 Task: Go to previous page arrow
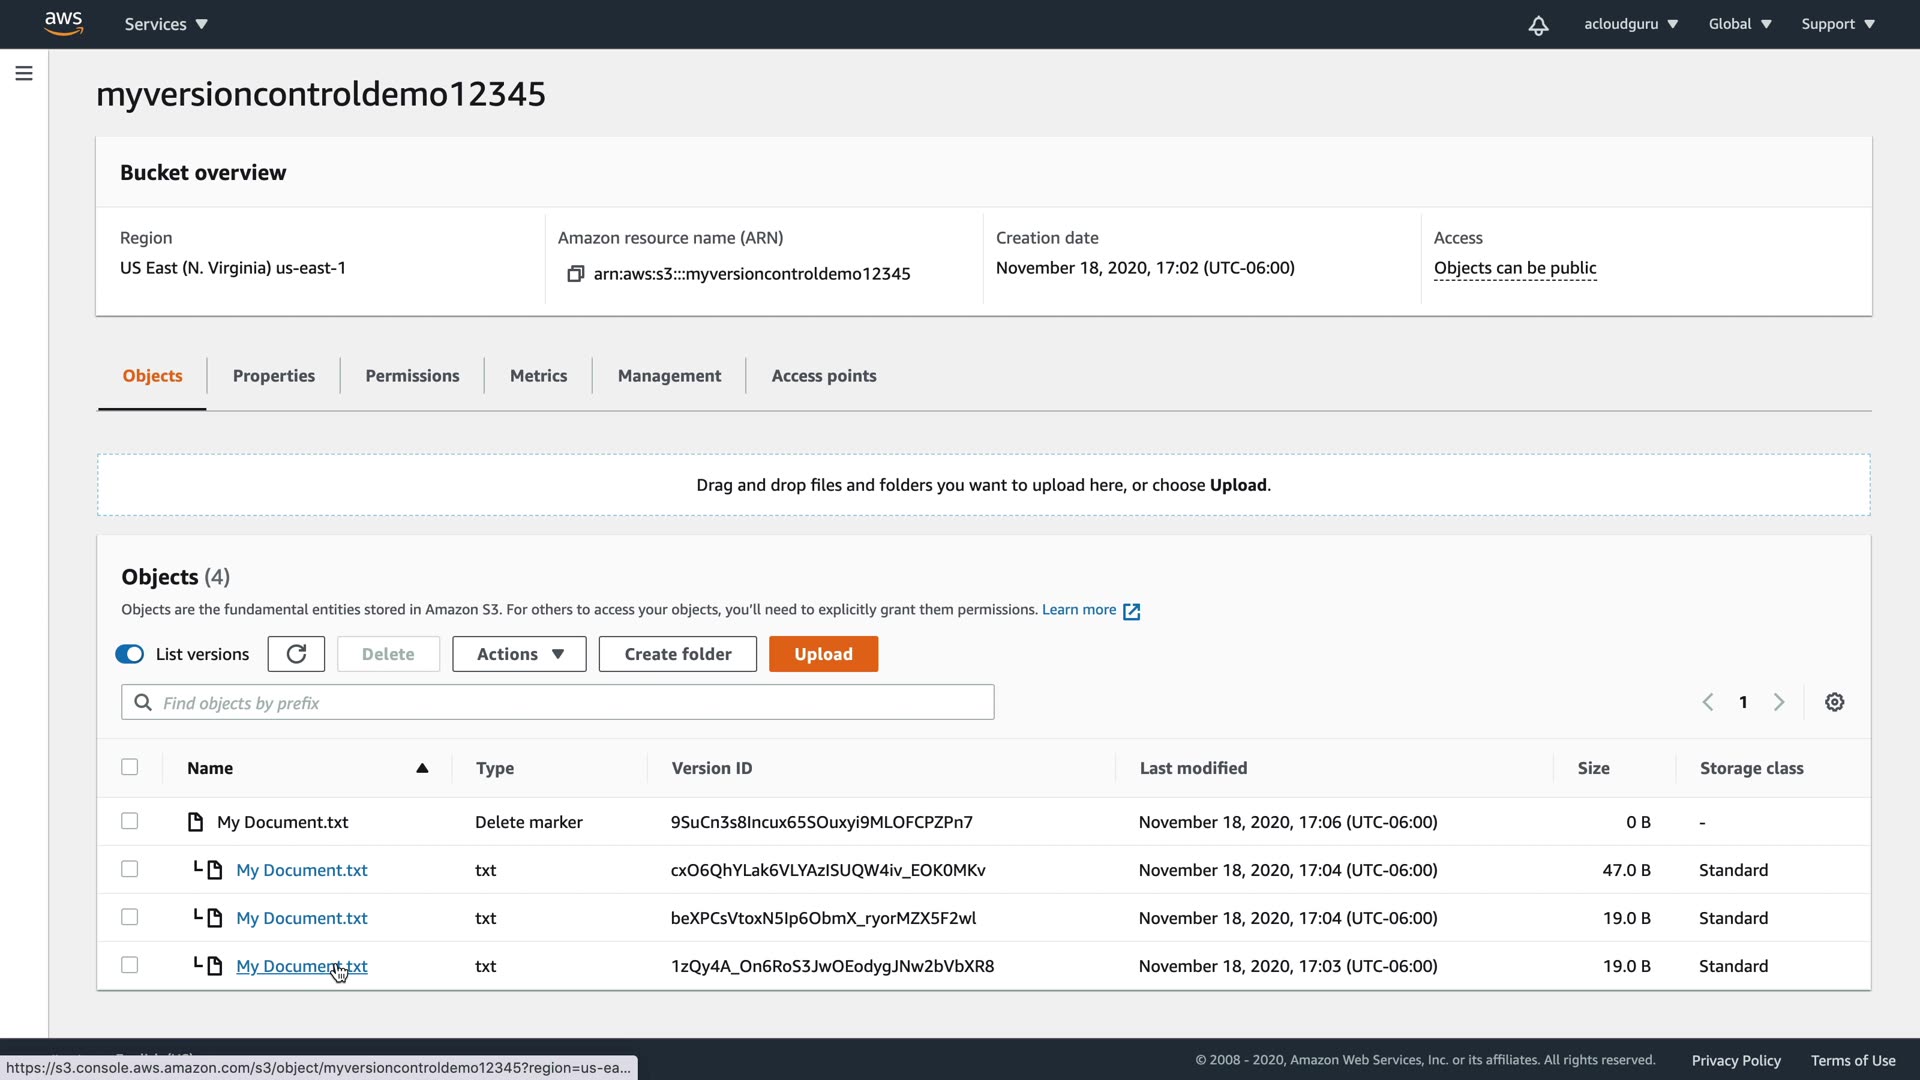(x=1708, y=702)
